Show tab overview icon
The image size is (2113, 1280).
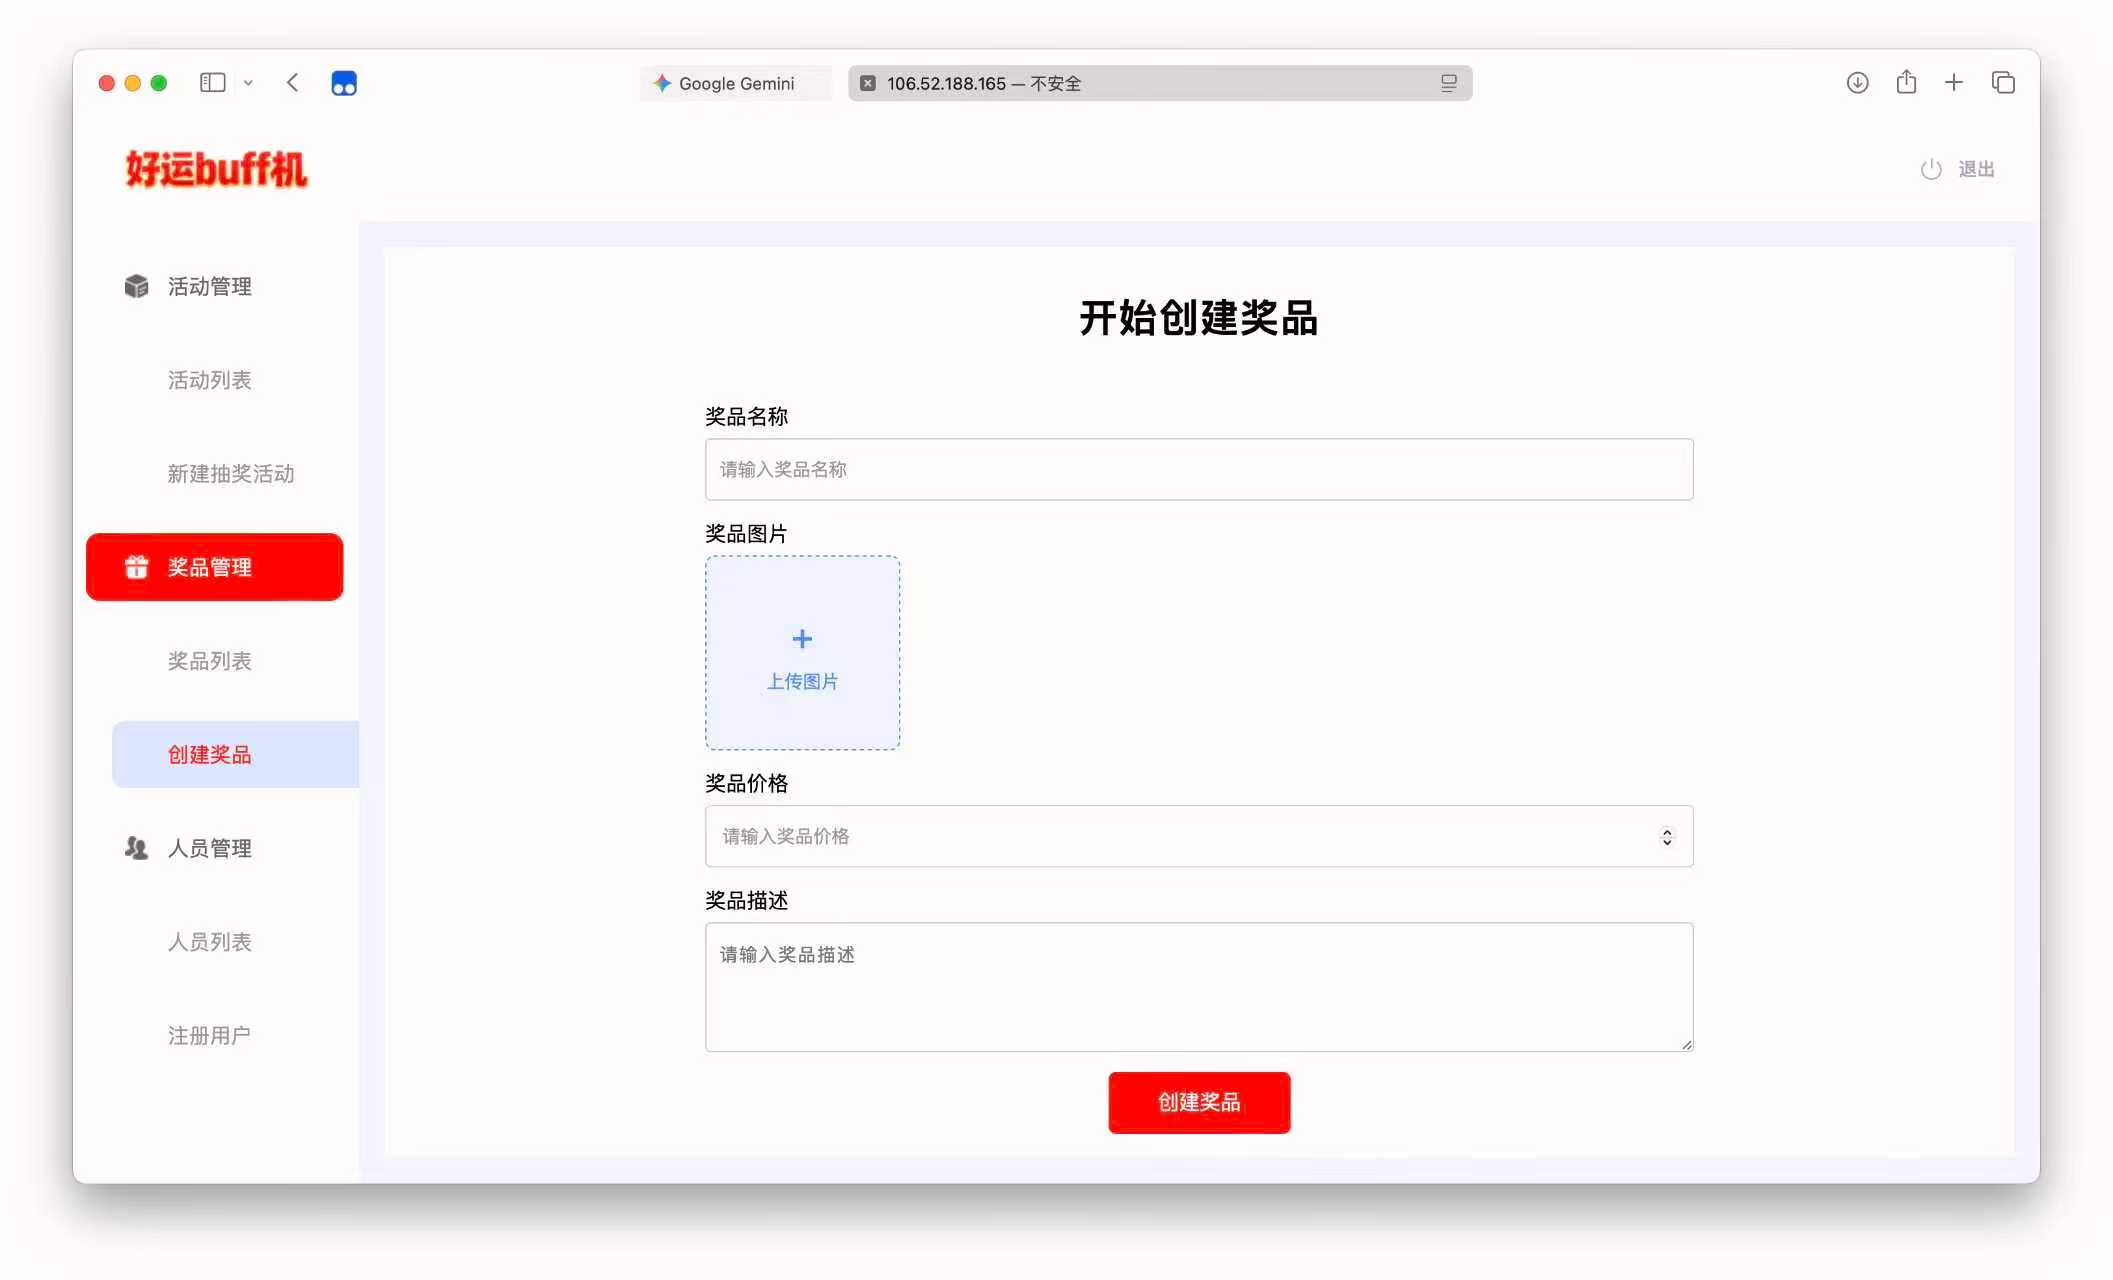(x=2003, y=83)
